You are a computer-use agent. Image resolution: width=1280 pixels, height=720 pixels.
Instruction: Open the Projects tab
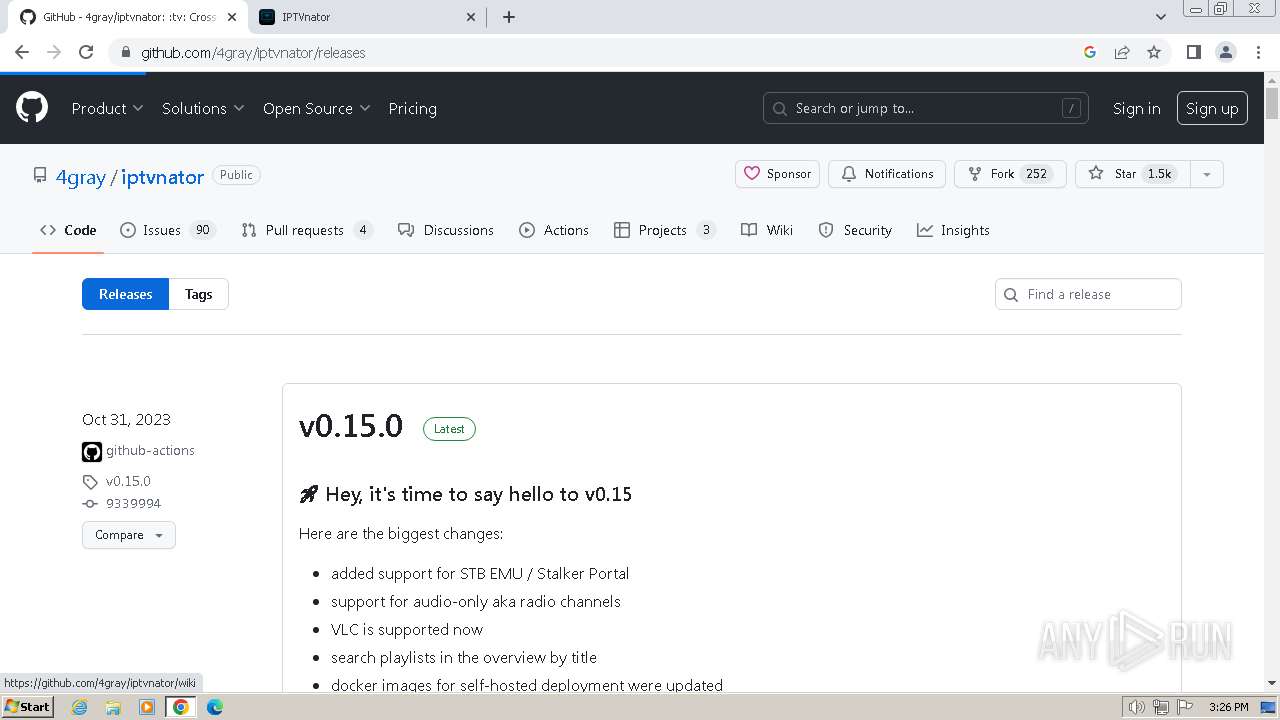tap(665, 230)
